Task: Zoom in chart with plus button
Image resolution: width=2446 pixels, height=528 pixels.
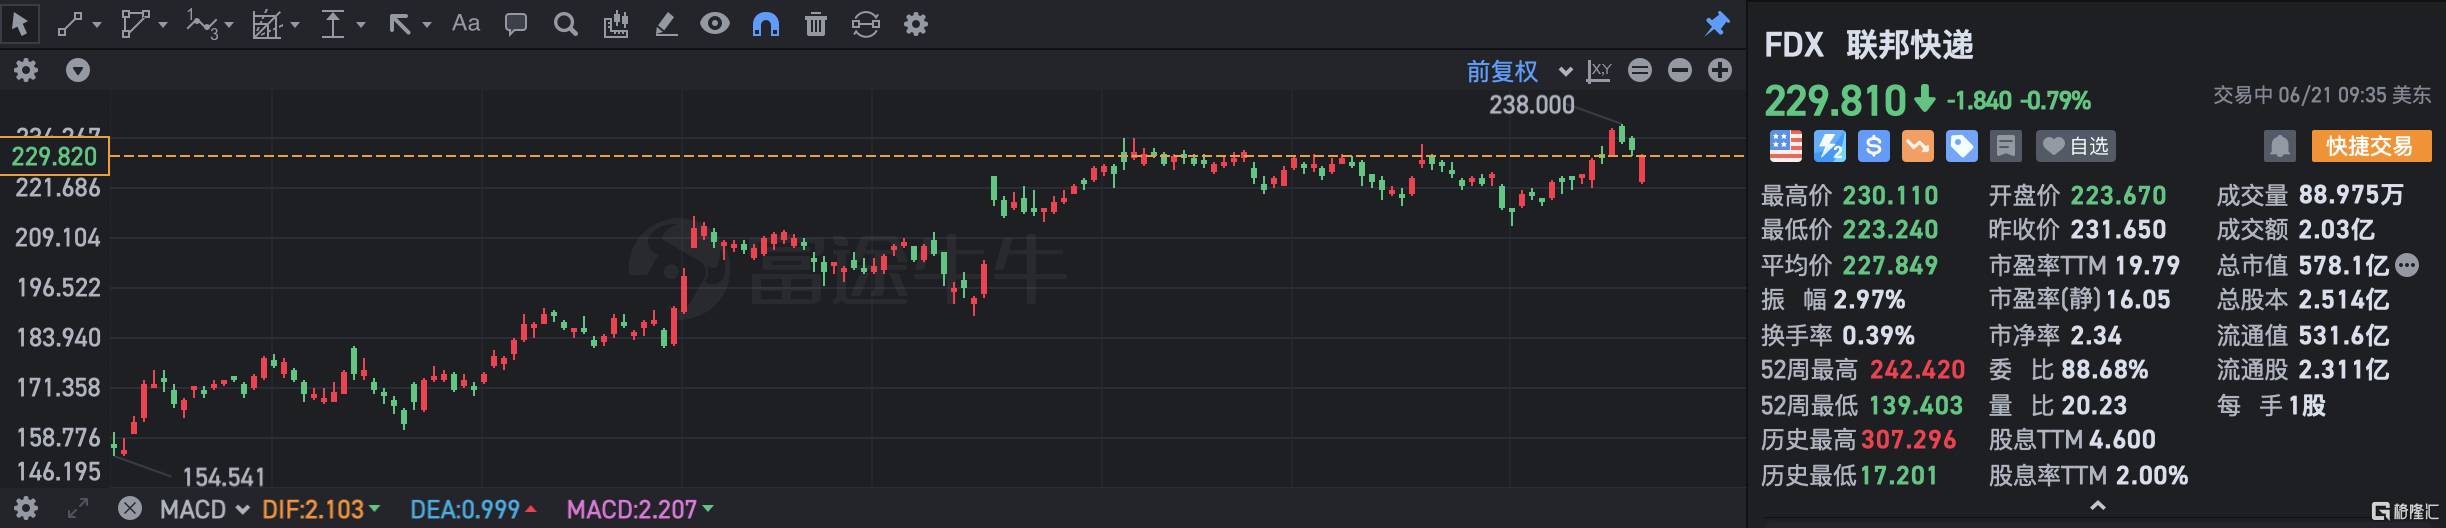Action: point(1720,70)
